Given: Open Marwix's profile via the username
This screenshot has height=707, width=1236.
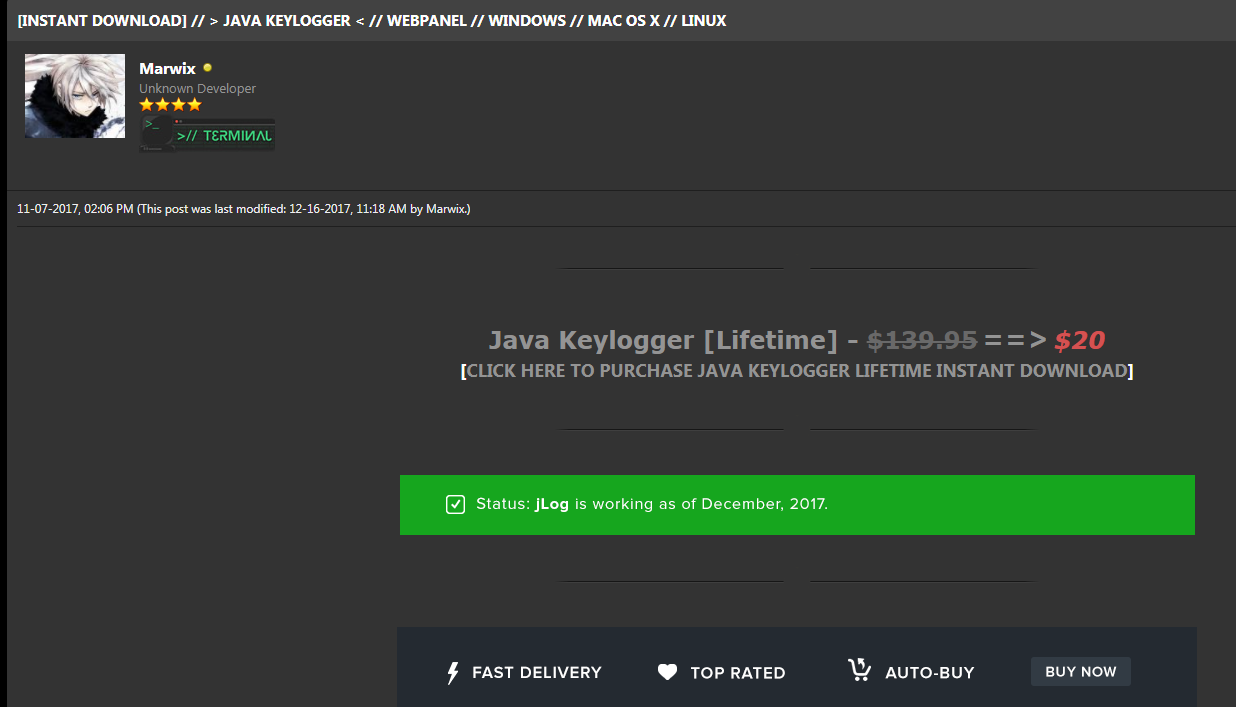Looking at the screenshot, I should tap(167, 69).
